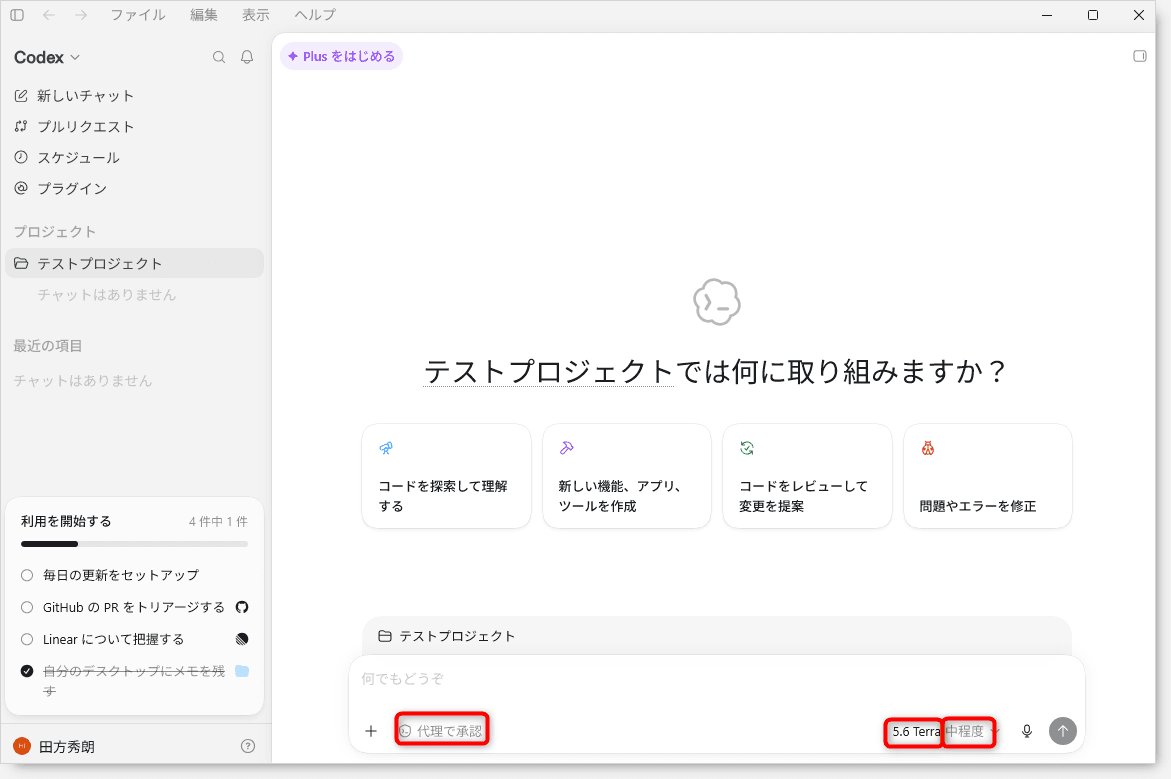This screenshot has width=1171, height=779.
Task: Click the 何でもどうぞ message input field
Action: pos(717,679)
